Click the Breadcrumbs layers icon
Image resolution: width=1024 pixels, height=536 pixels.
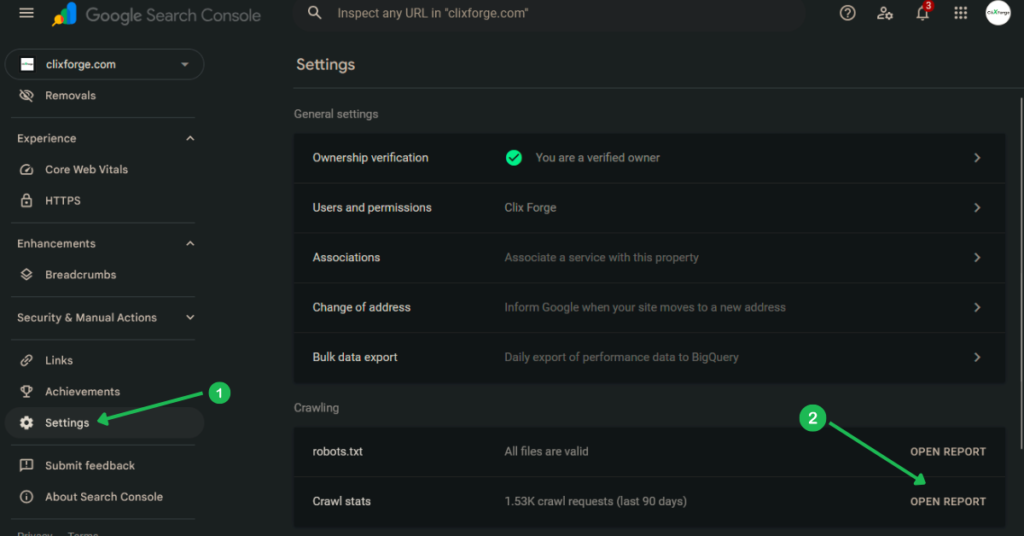(x=26, y=275)
